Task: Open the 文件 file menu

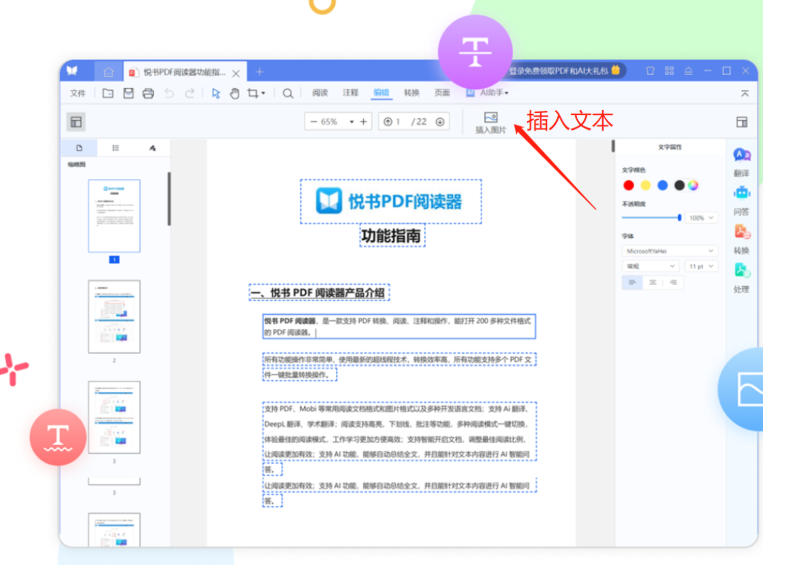Action: point(77,93)
